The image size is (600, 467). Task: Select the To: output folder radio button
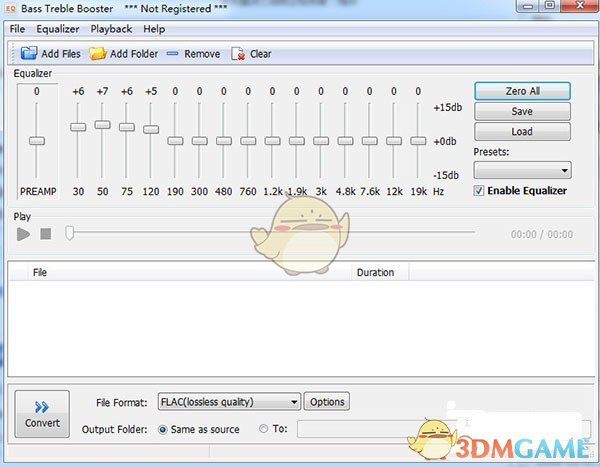263,429
